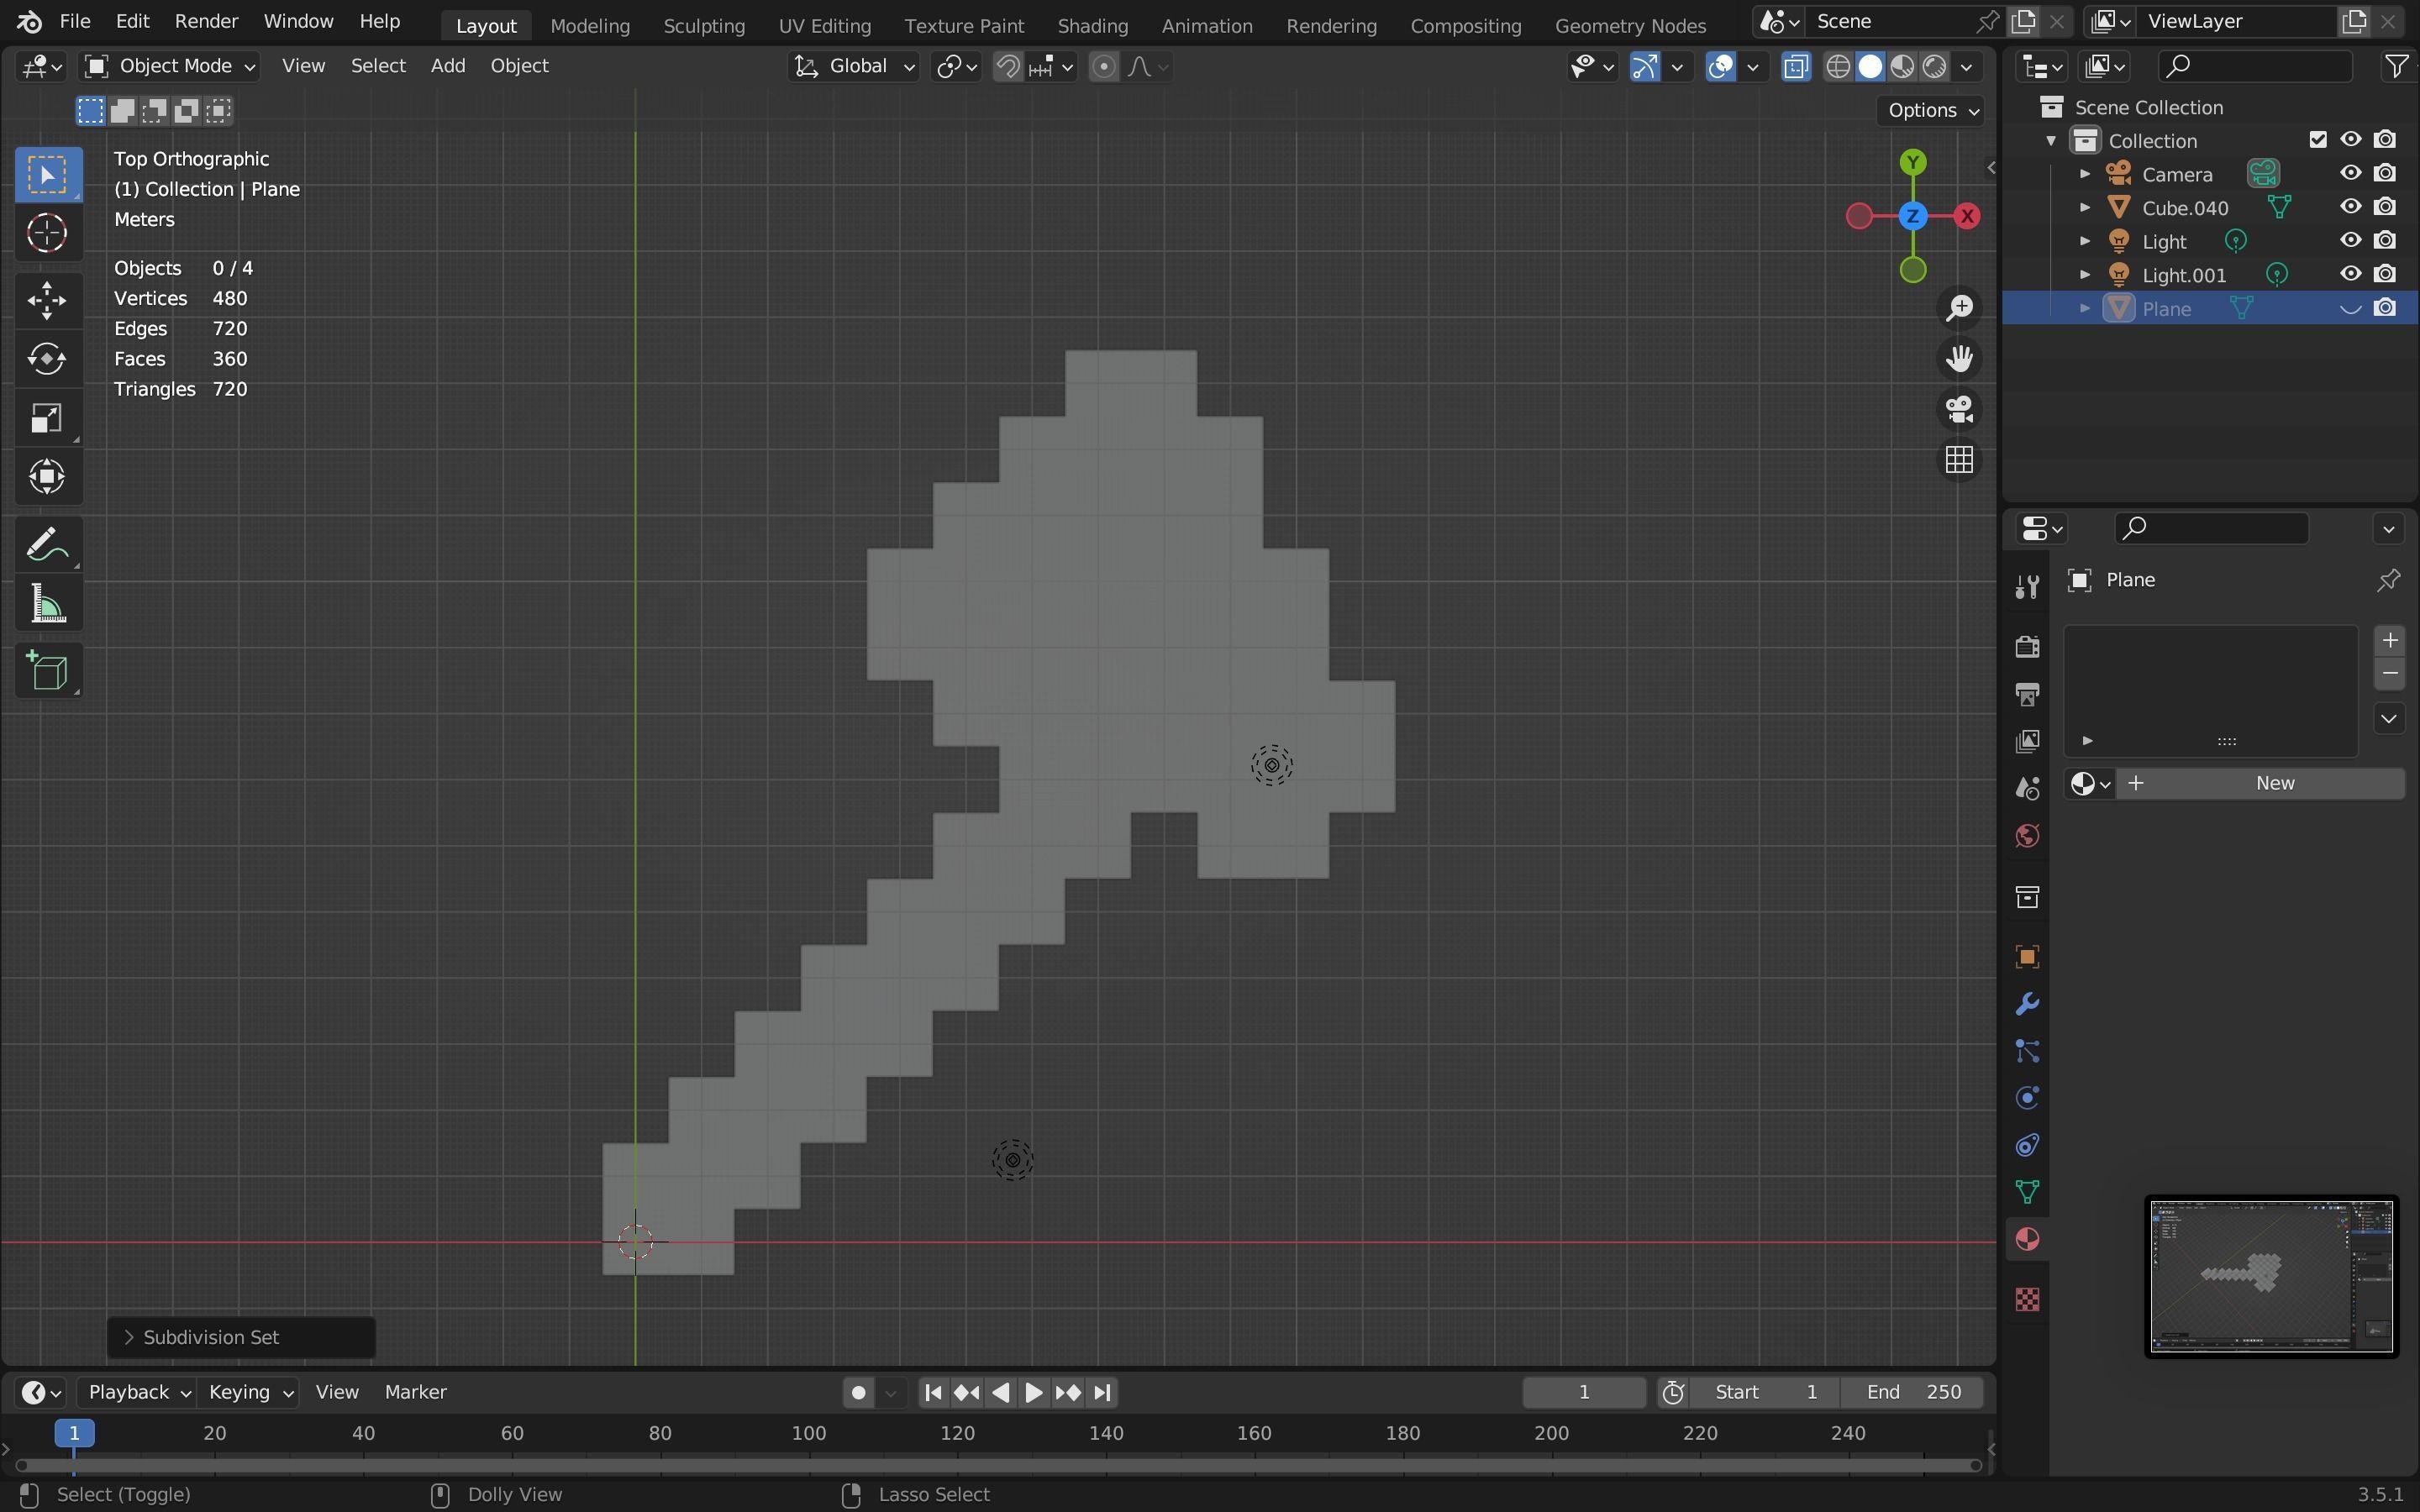The width and height of the screenshot is (2420, 1512).
Task: Toggle Light.001 viewport visibility eye
Action: pyautogui.click(x=2351, y=274)
